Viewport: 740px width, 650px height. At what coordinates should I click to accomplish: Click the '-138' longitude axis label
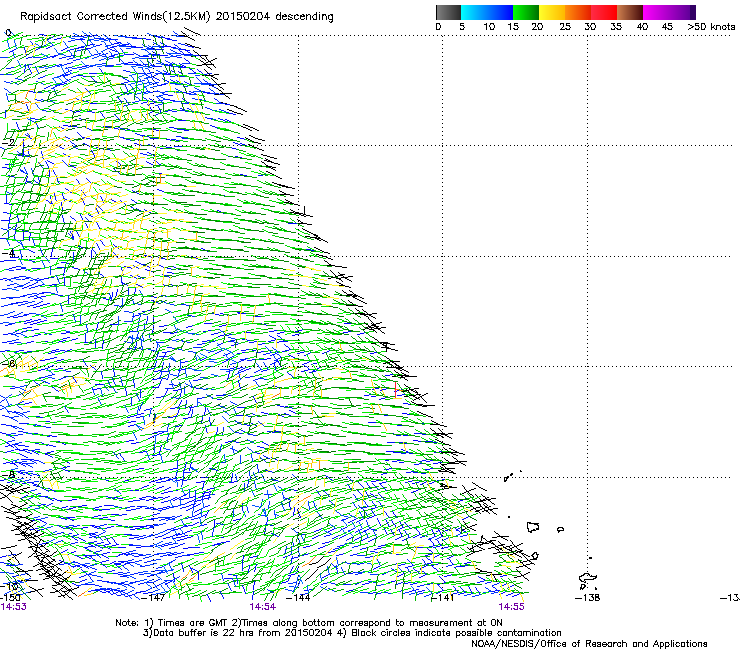pyautogui.click(x=588, y=598)
